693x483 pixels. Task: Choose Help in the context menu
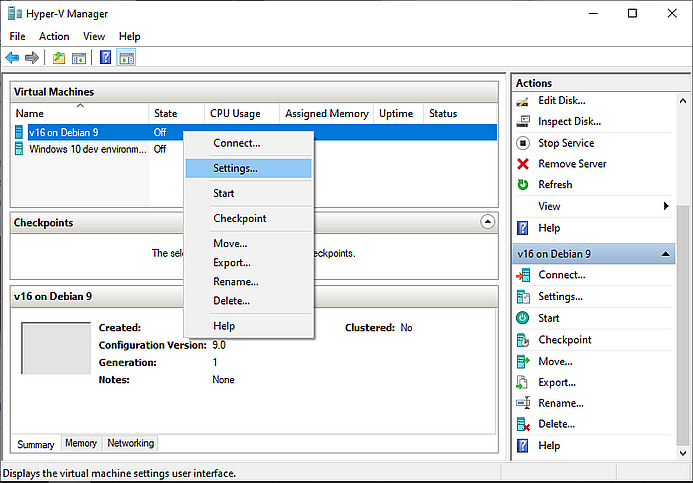[x=248, y=326]
